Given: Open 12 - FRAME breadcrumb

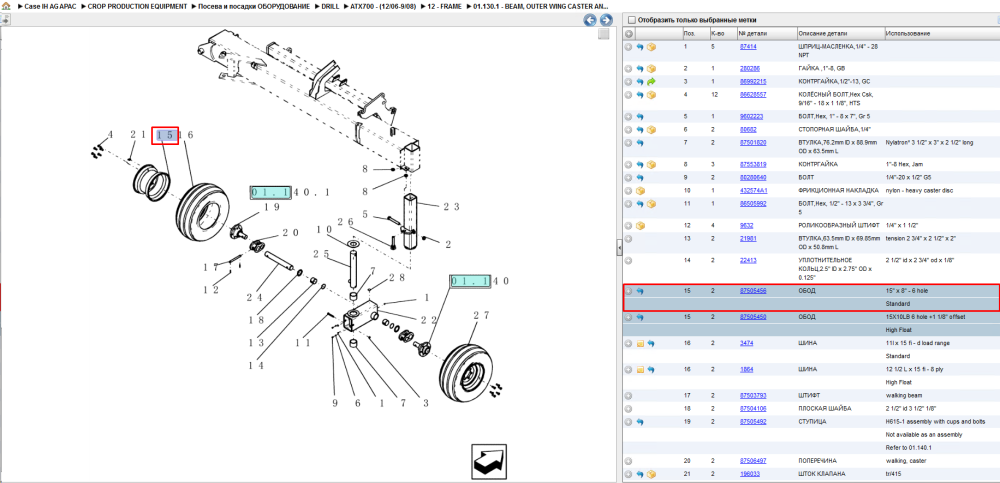Looking at the screenshot, I should (x=445, y=6).
